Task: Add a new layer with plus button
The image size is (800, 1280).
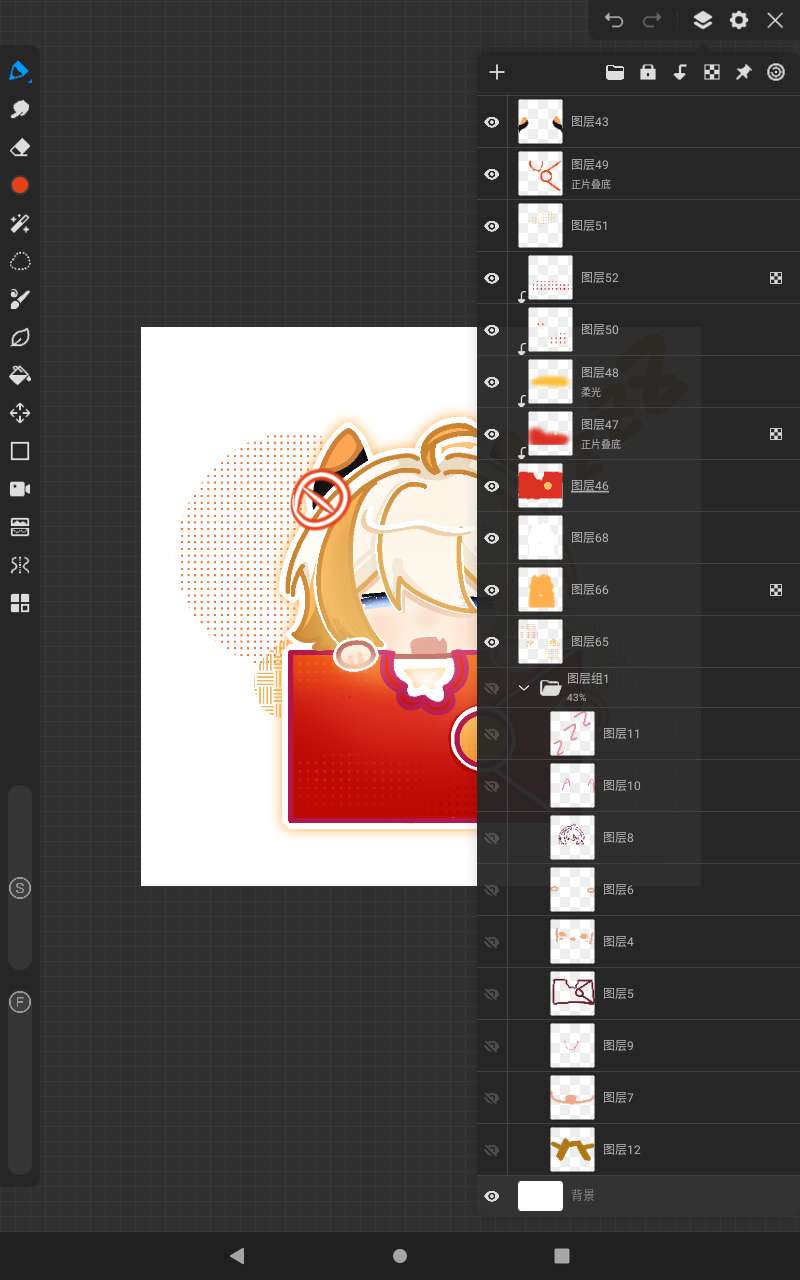Action: click(x=497, y=72)
